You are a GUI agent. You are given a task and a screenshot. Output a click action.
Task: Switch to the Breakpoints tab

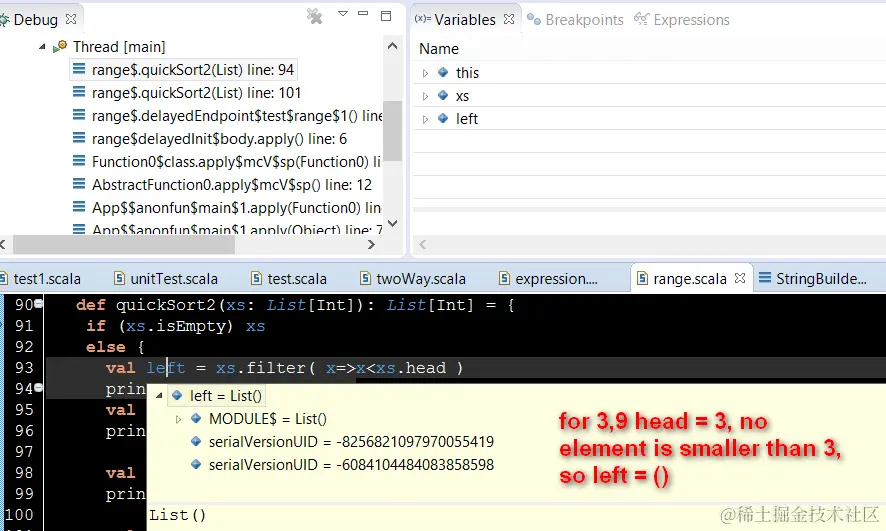tap(575, 20)
